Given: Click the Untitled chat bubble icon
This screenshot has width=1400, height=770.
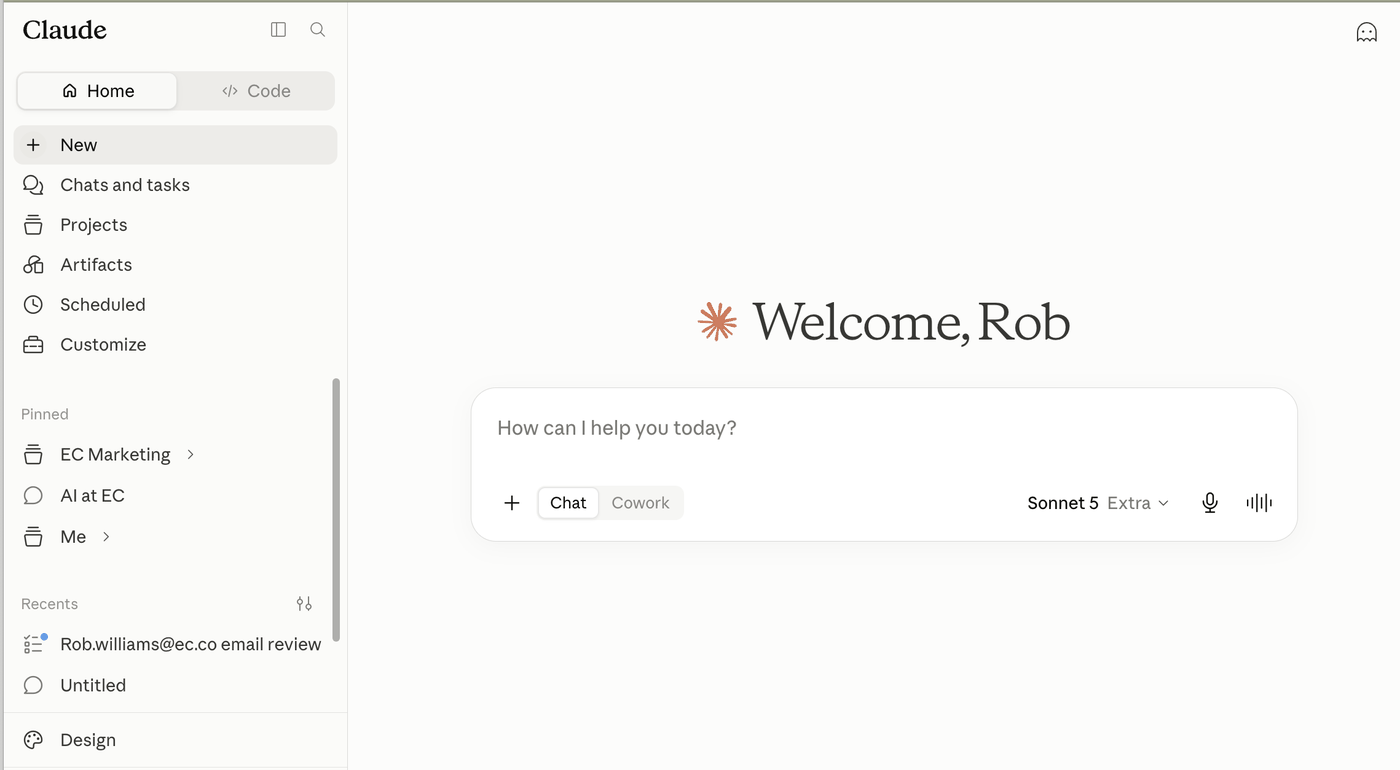Looking at the screenshot, I should pos(33,685).
